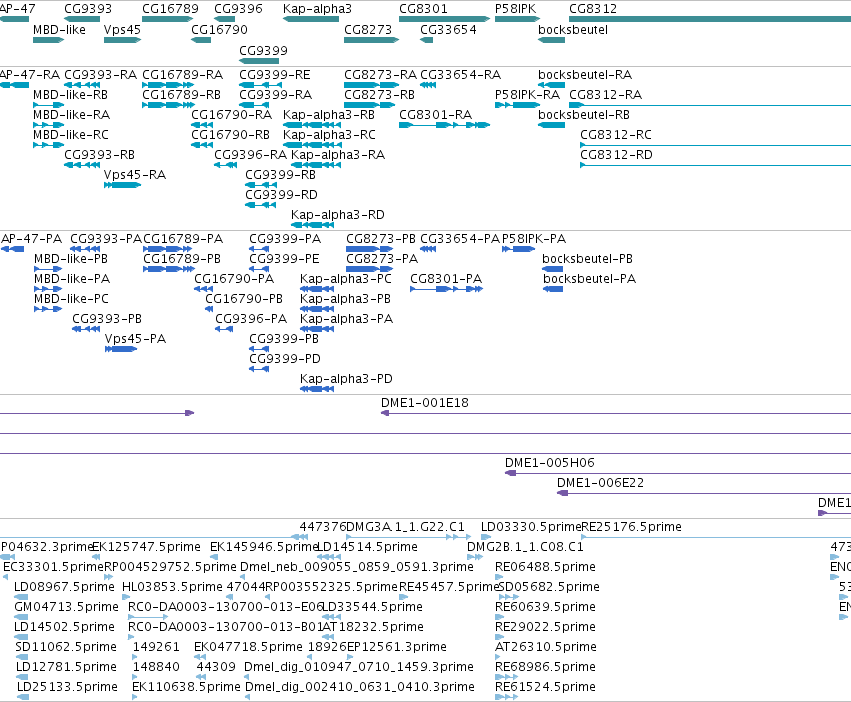This screenshot has width=851, height=702.
Task: Open protein CG9399-PA
Action: point(285,239)
